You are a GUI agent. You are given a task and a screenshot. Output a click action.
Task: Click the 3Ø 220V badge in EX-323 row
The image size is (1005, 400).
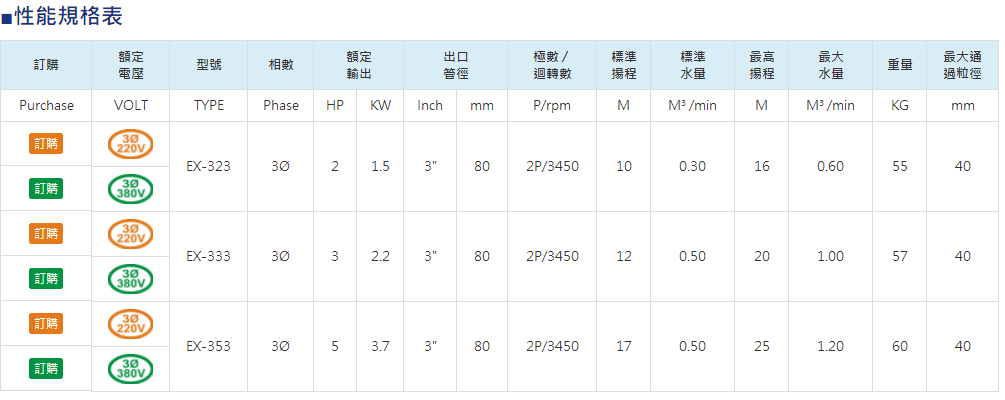[x=131, y=144]
